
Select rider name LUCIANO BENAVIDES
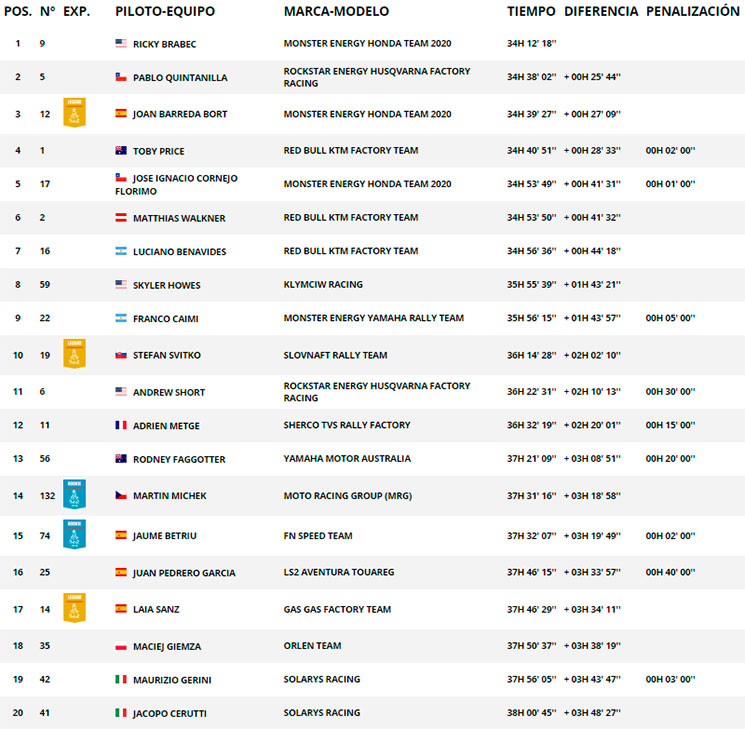tap(180, 251)
